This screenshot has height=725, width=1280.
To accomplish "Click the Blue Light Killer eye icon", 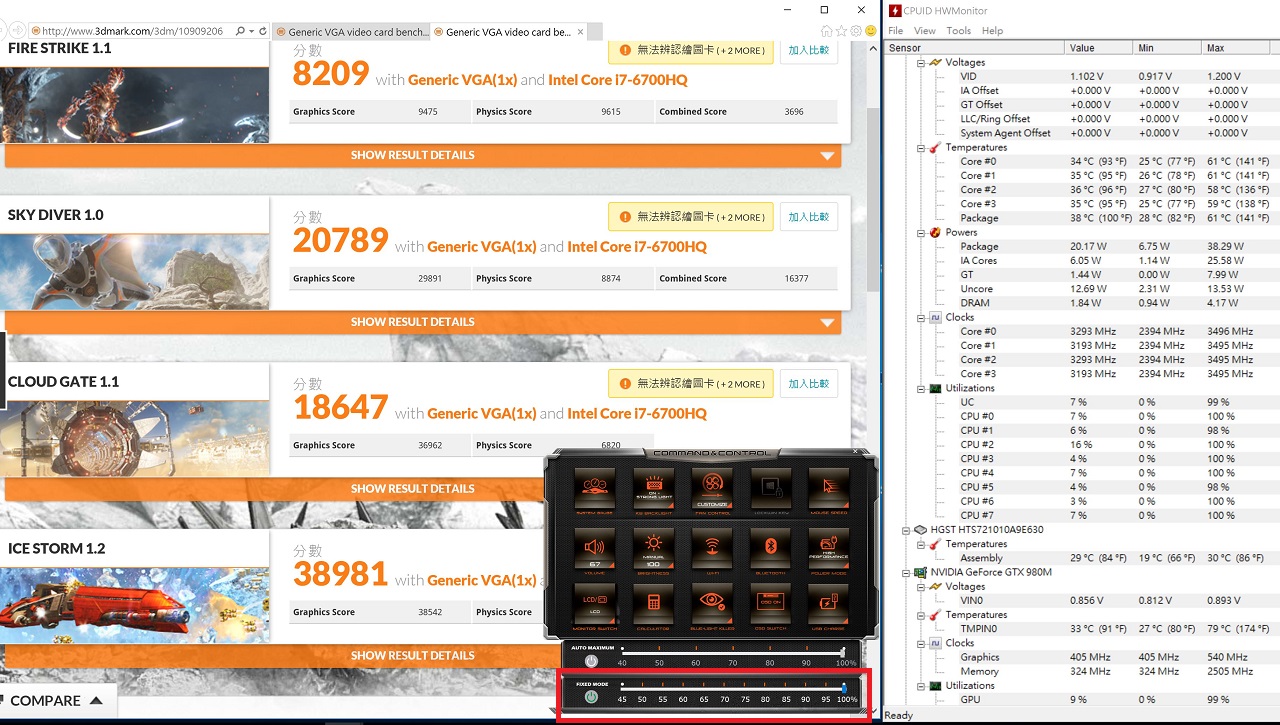I will click(x=712, y=604).
